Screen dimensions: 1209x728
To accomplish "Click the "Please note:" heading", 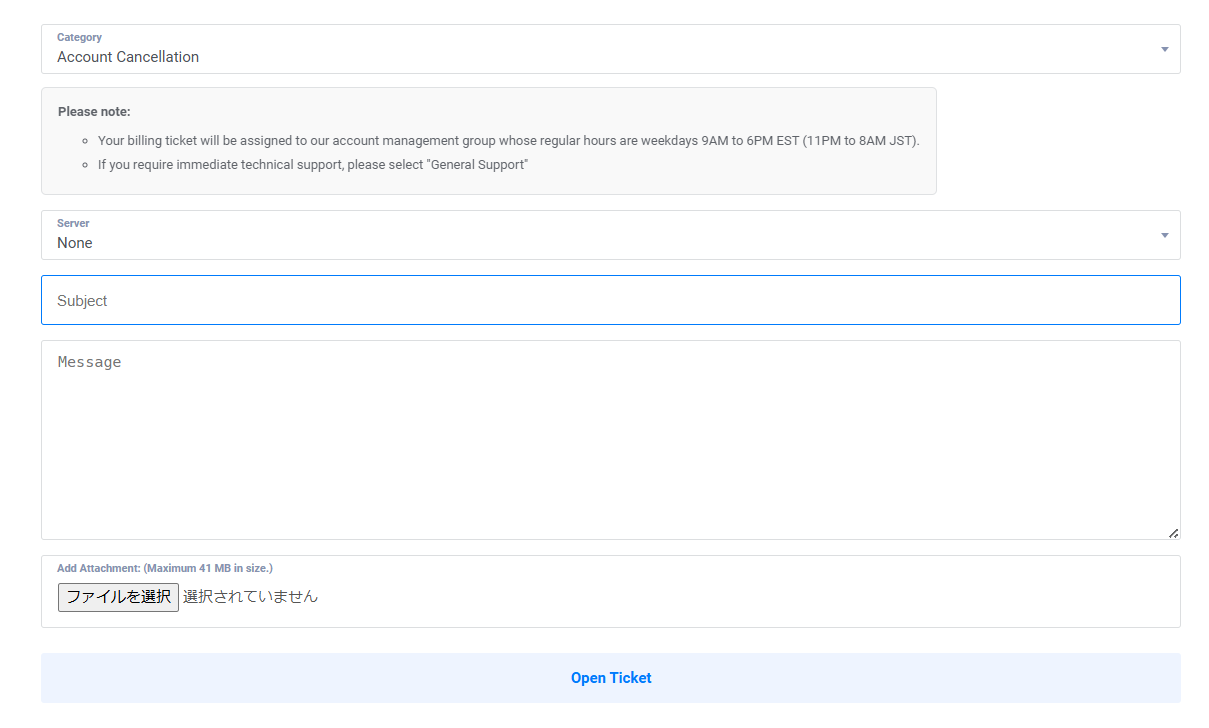I will (94, 112).
